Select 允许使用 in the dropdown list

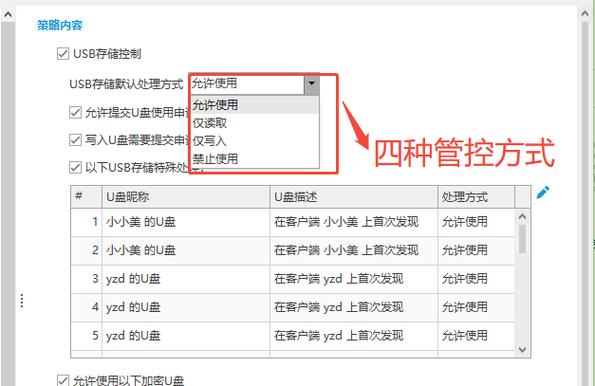pyautogui.click(x=254, y=105)
